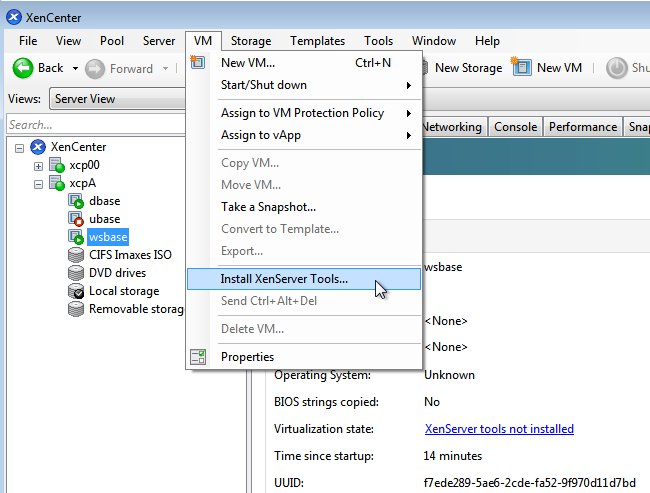Click the Operating System 'Unknown' value
The image size is (650, 493).
[449, 375]
